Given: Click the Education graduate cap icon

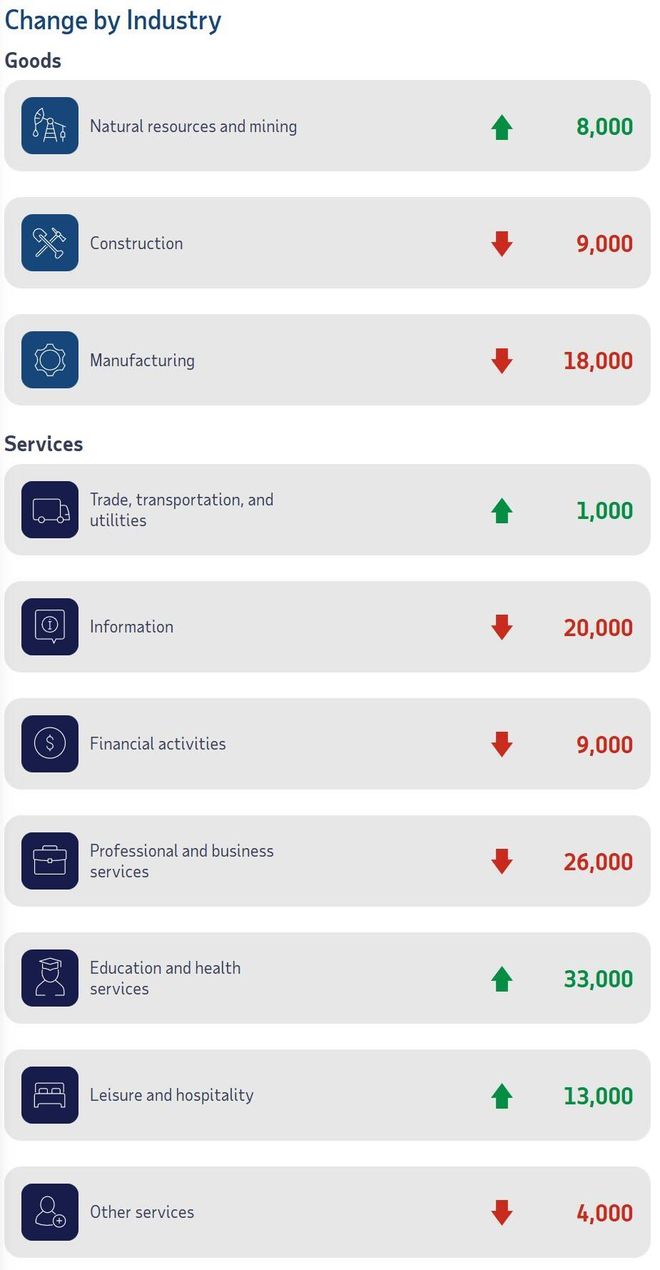Looking at the screenshot, I should pos(50,978).
